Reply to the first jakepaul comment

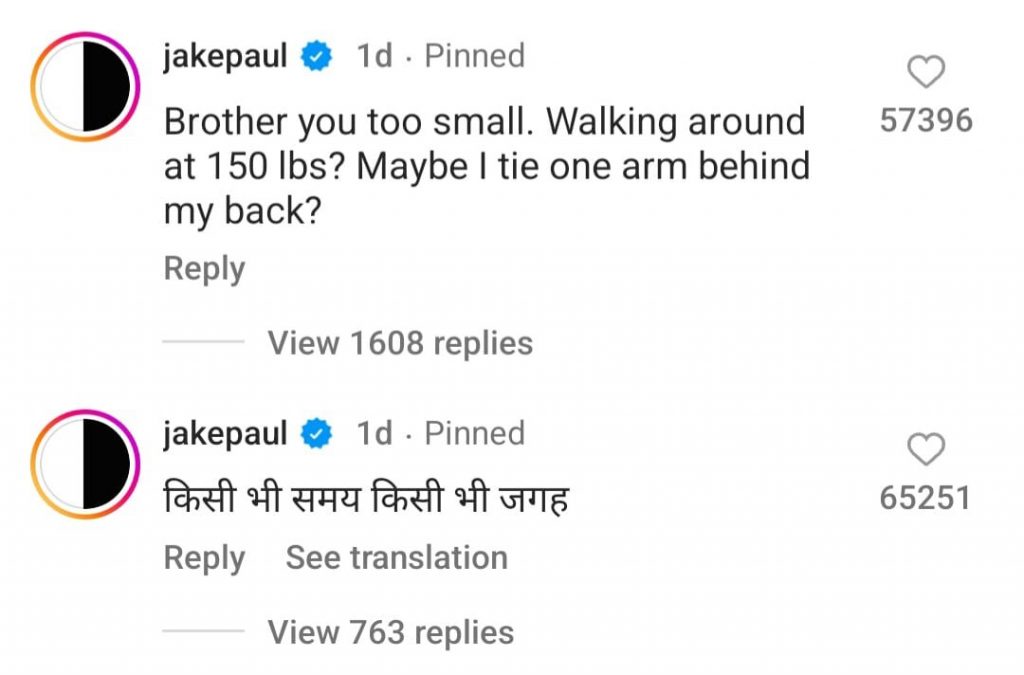coord(204,268)
